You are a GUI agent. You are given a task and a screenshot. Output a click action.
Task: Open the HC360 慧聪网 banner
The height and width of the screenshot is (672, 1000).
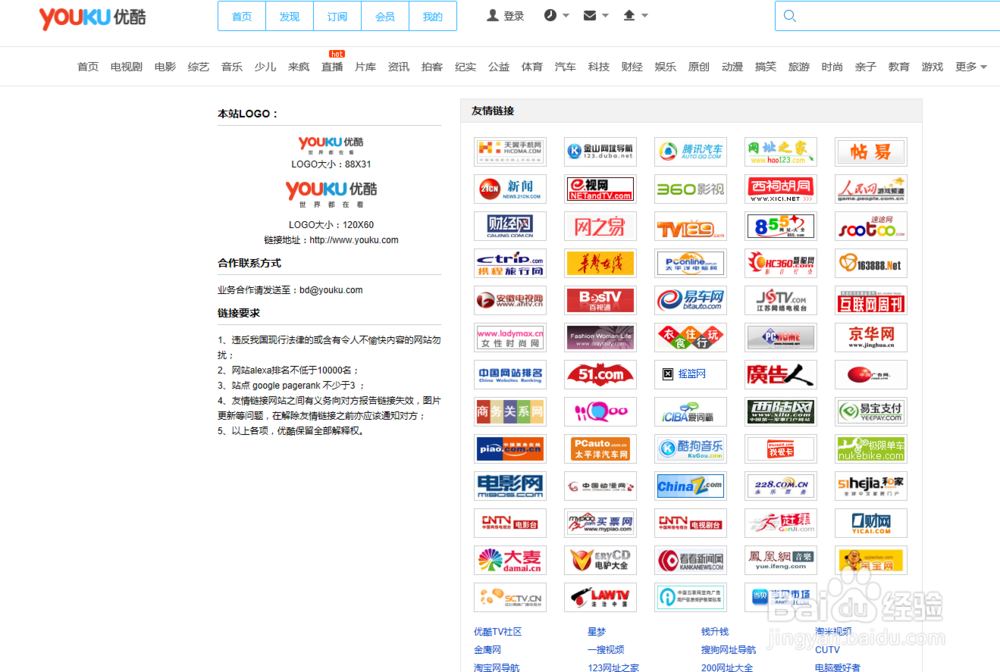point(781,263)
